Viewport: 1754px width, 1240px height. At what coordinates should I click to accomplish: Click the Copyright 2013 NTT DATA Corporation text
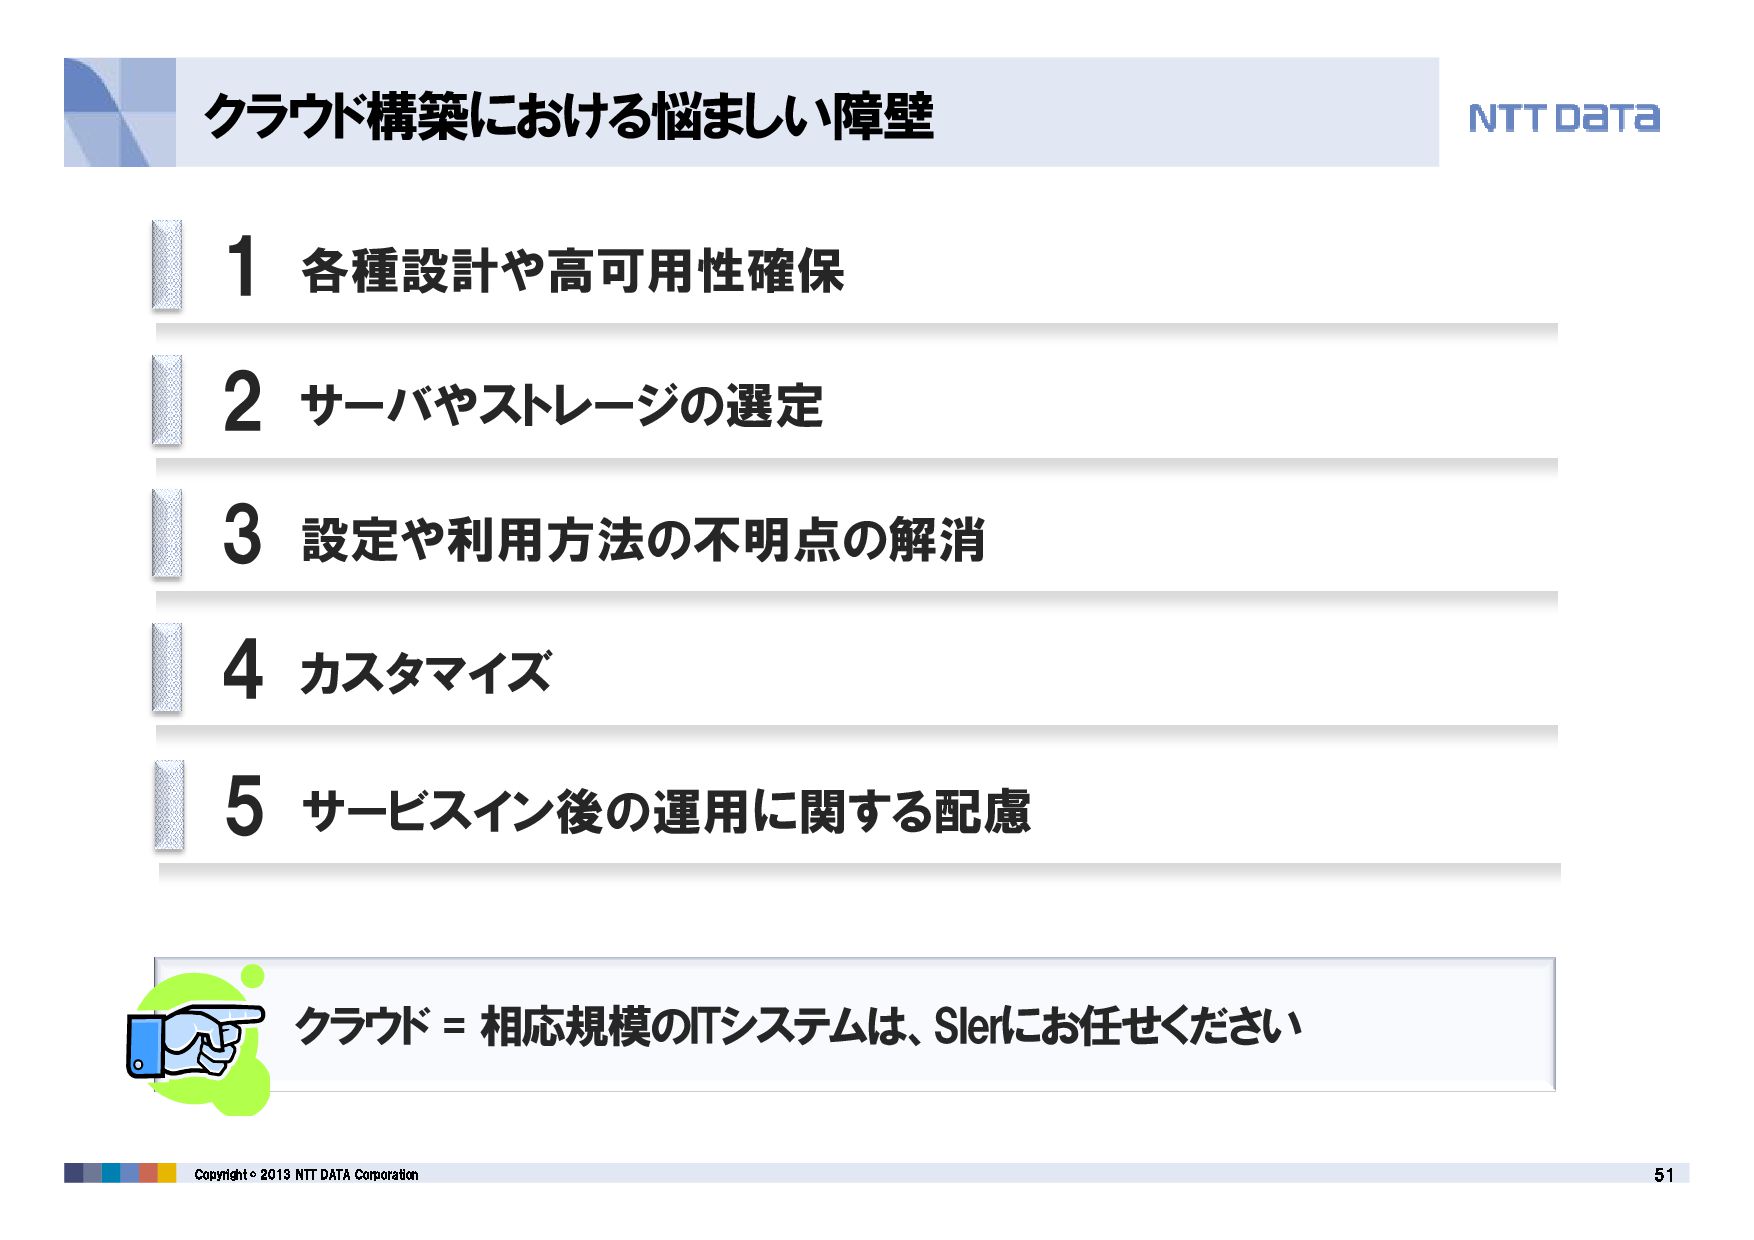point(306,1174)
